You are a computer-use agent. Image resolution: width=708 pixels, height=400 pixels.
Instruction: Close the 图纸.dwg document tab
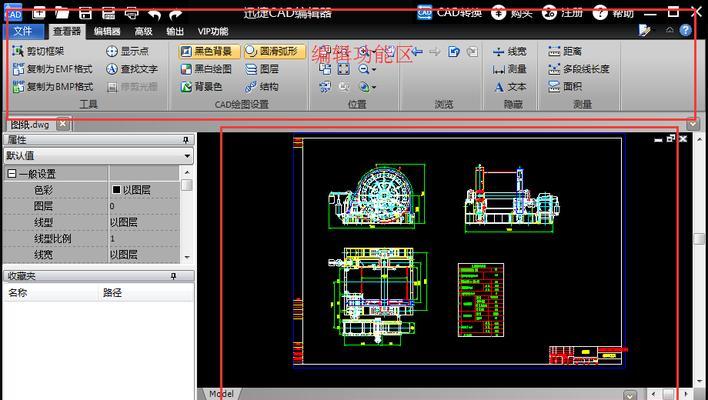[x=63, y=124]
